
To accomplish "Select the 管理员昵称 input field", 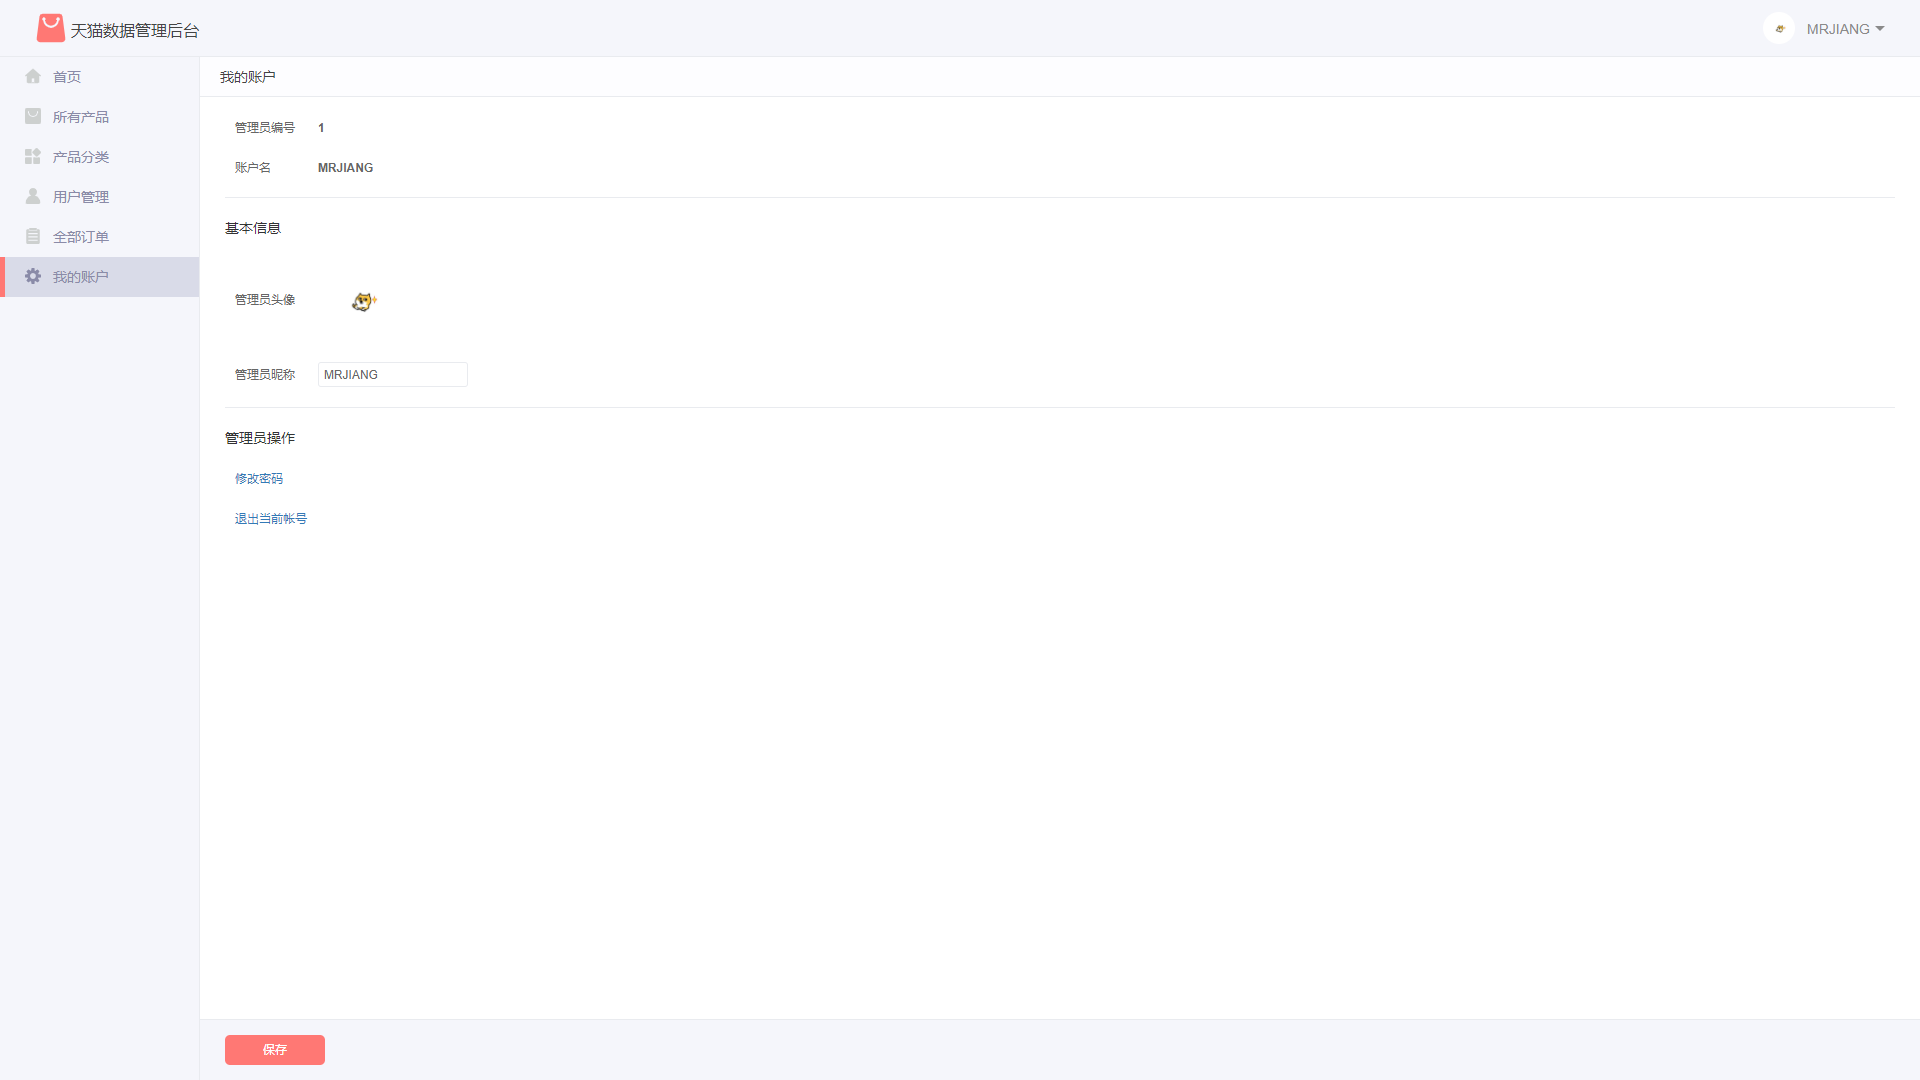I will point(392,375).
